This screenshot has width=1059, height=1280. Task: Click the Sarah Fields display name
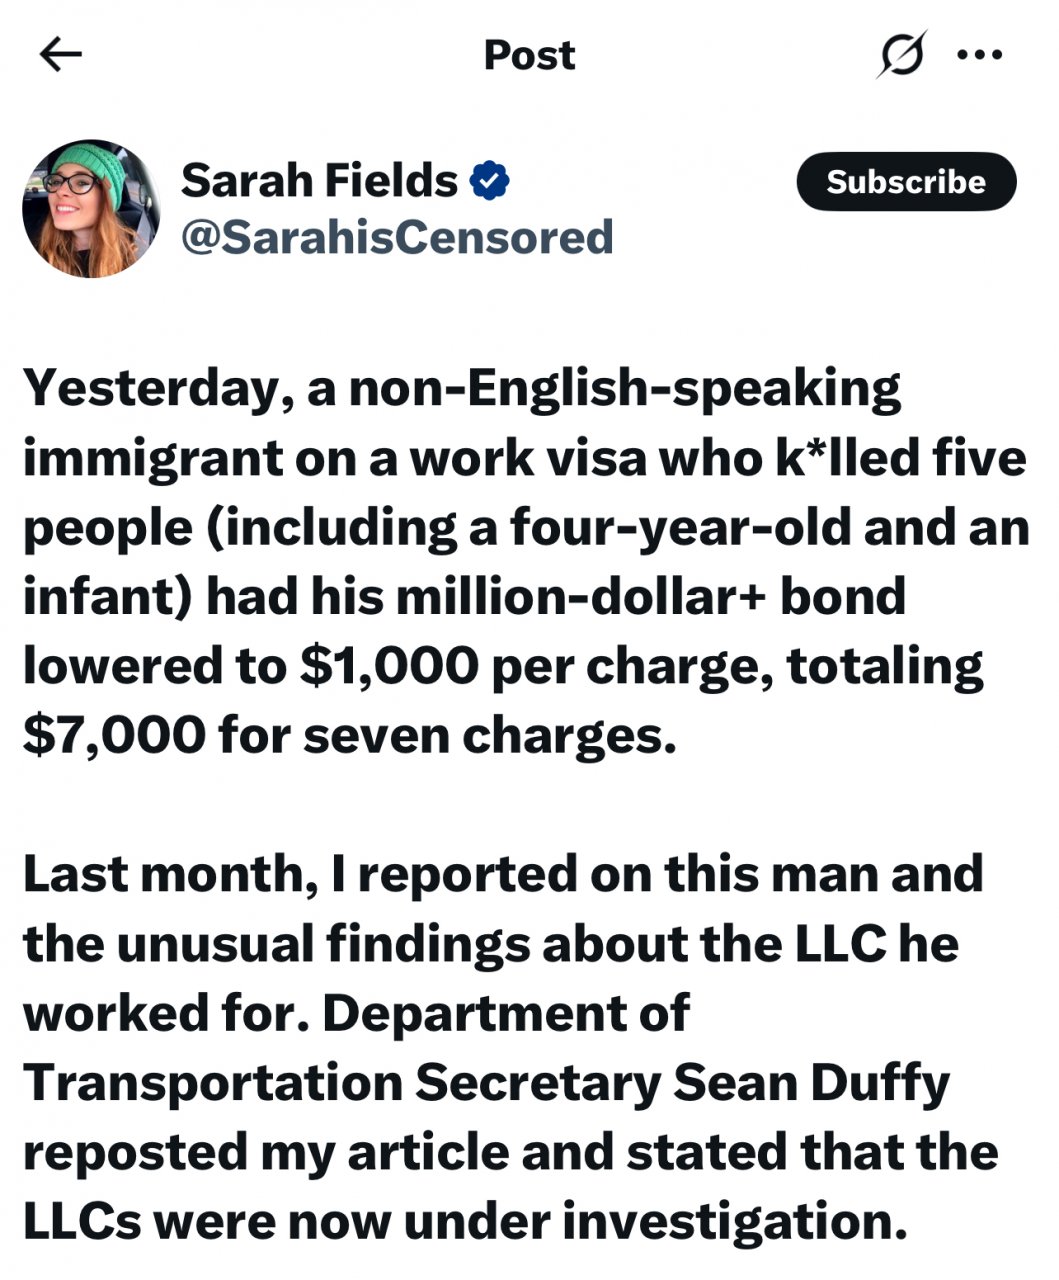coord(319,181)
